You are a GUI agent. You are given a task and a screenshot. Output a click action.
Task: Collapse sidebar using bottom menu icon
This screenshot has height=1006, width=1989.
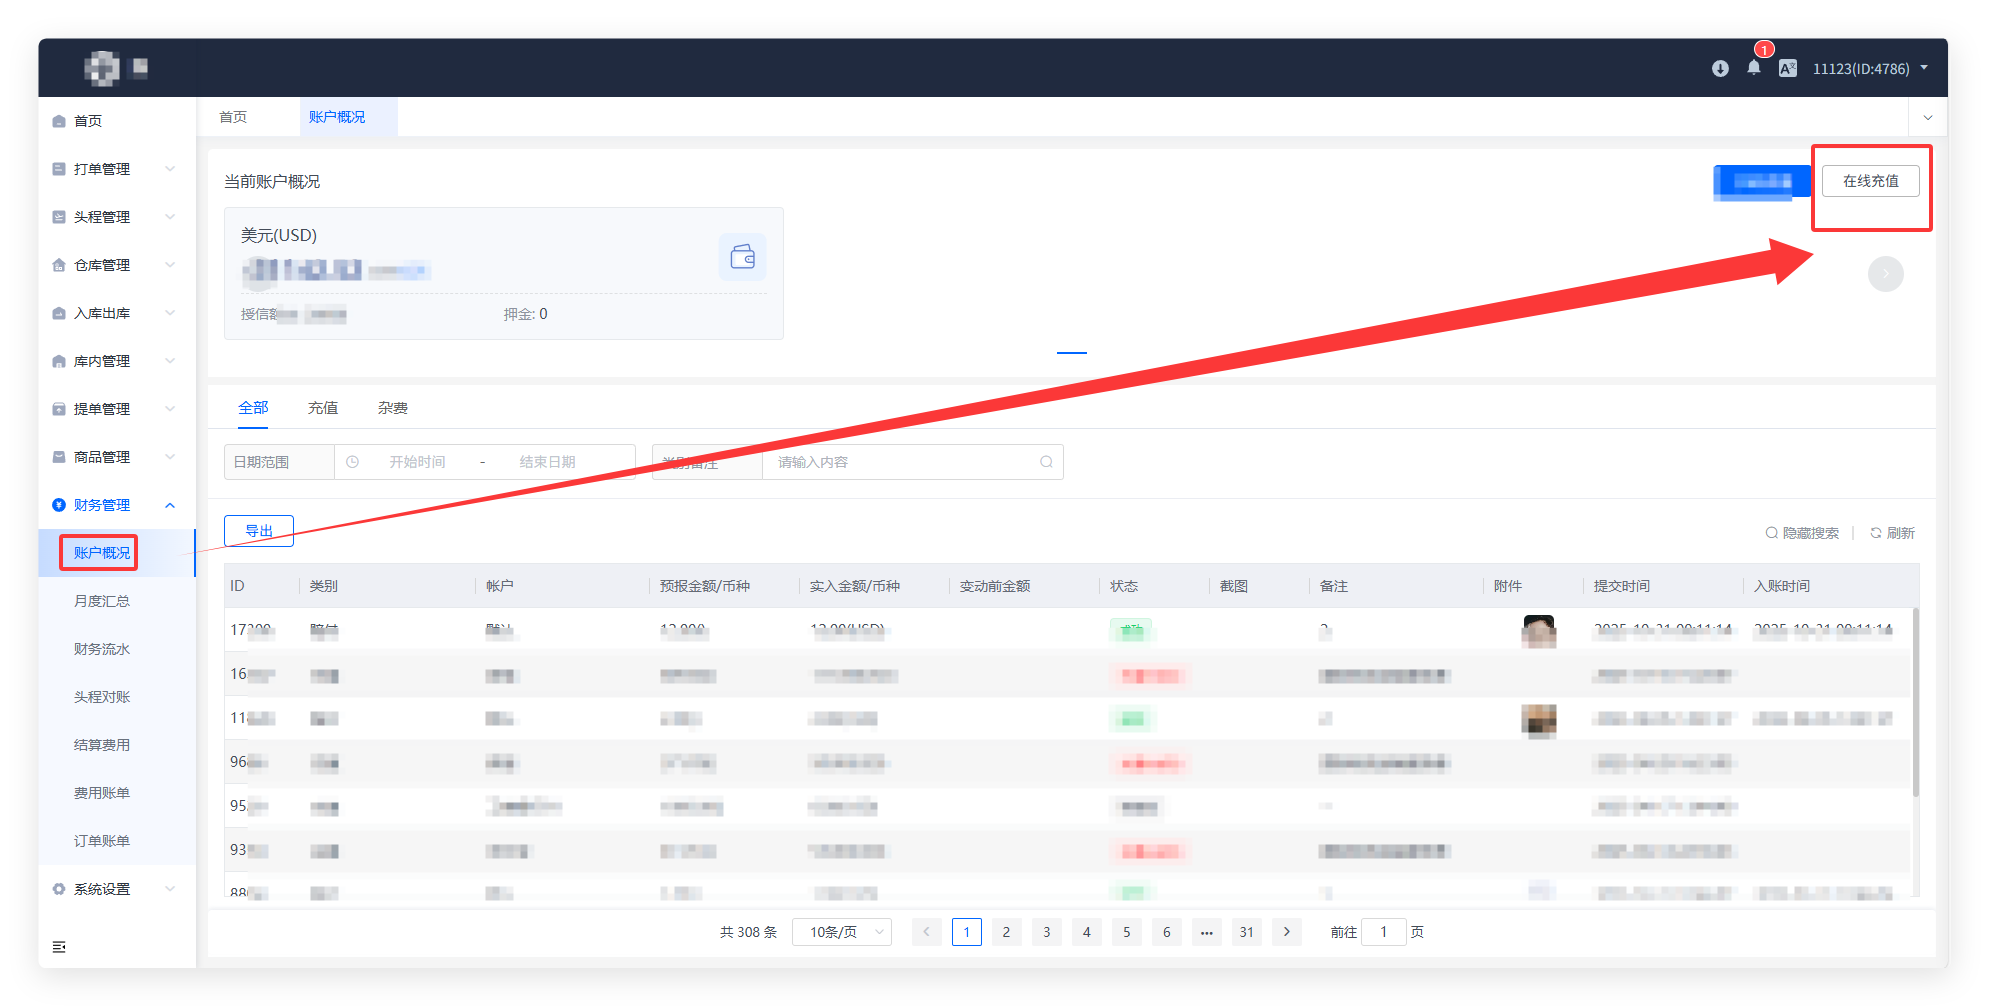[x=59, y=947]
